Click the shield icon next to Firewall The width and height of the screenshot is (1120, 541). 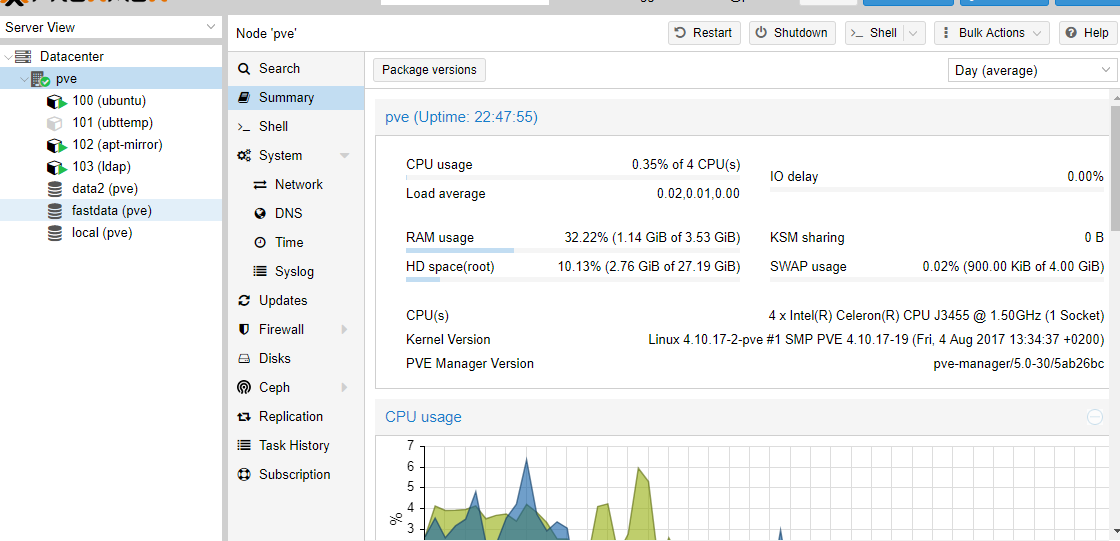tap(244, 329)
